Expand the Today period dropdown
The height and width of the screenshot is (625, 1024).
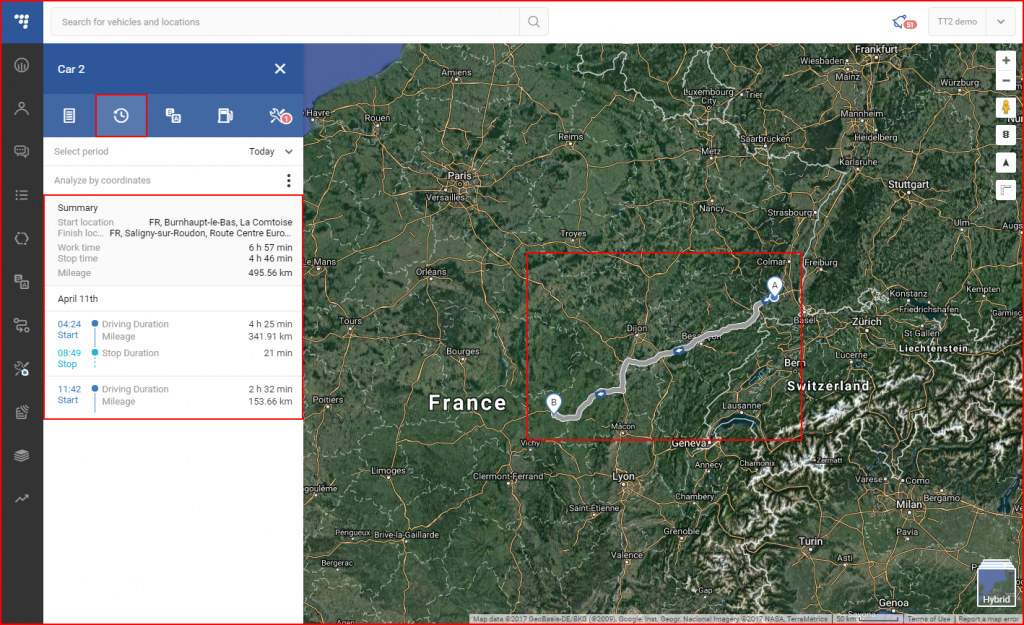coord(271,152)
